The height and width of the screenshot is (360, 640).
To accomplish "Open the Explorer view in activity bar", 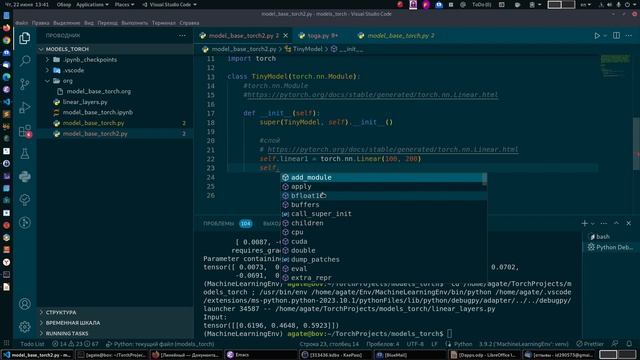I will pyautogui.click(x=24, y=38).
